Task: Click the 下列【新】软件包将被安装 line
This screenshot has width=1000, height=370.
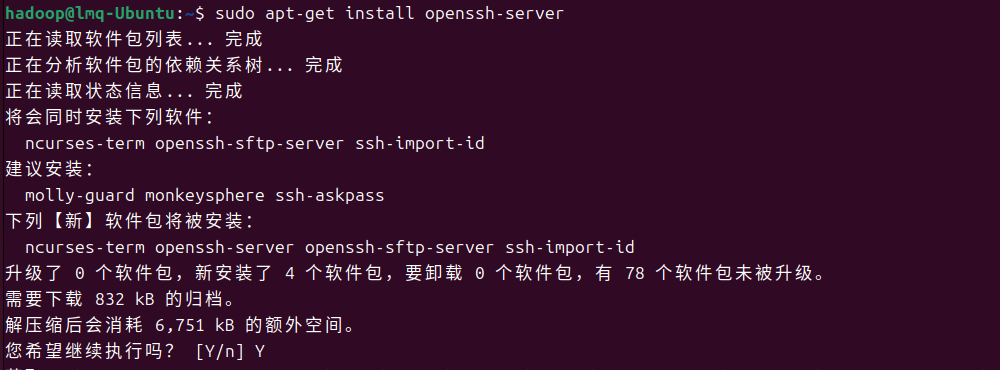Action: tap(129, 221)
